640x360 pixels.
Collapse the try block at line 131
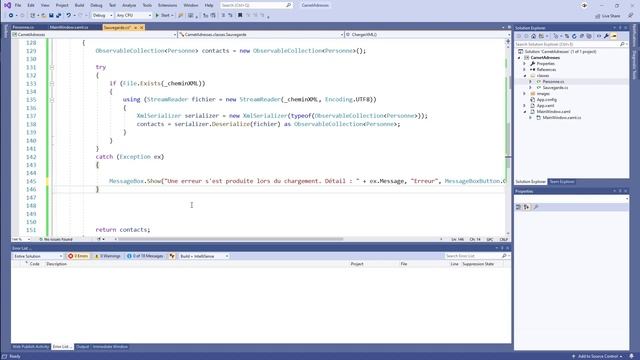click(52, 67)
